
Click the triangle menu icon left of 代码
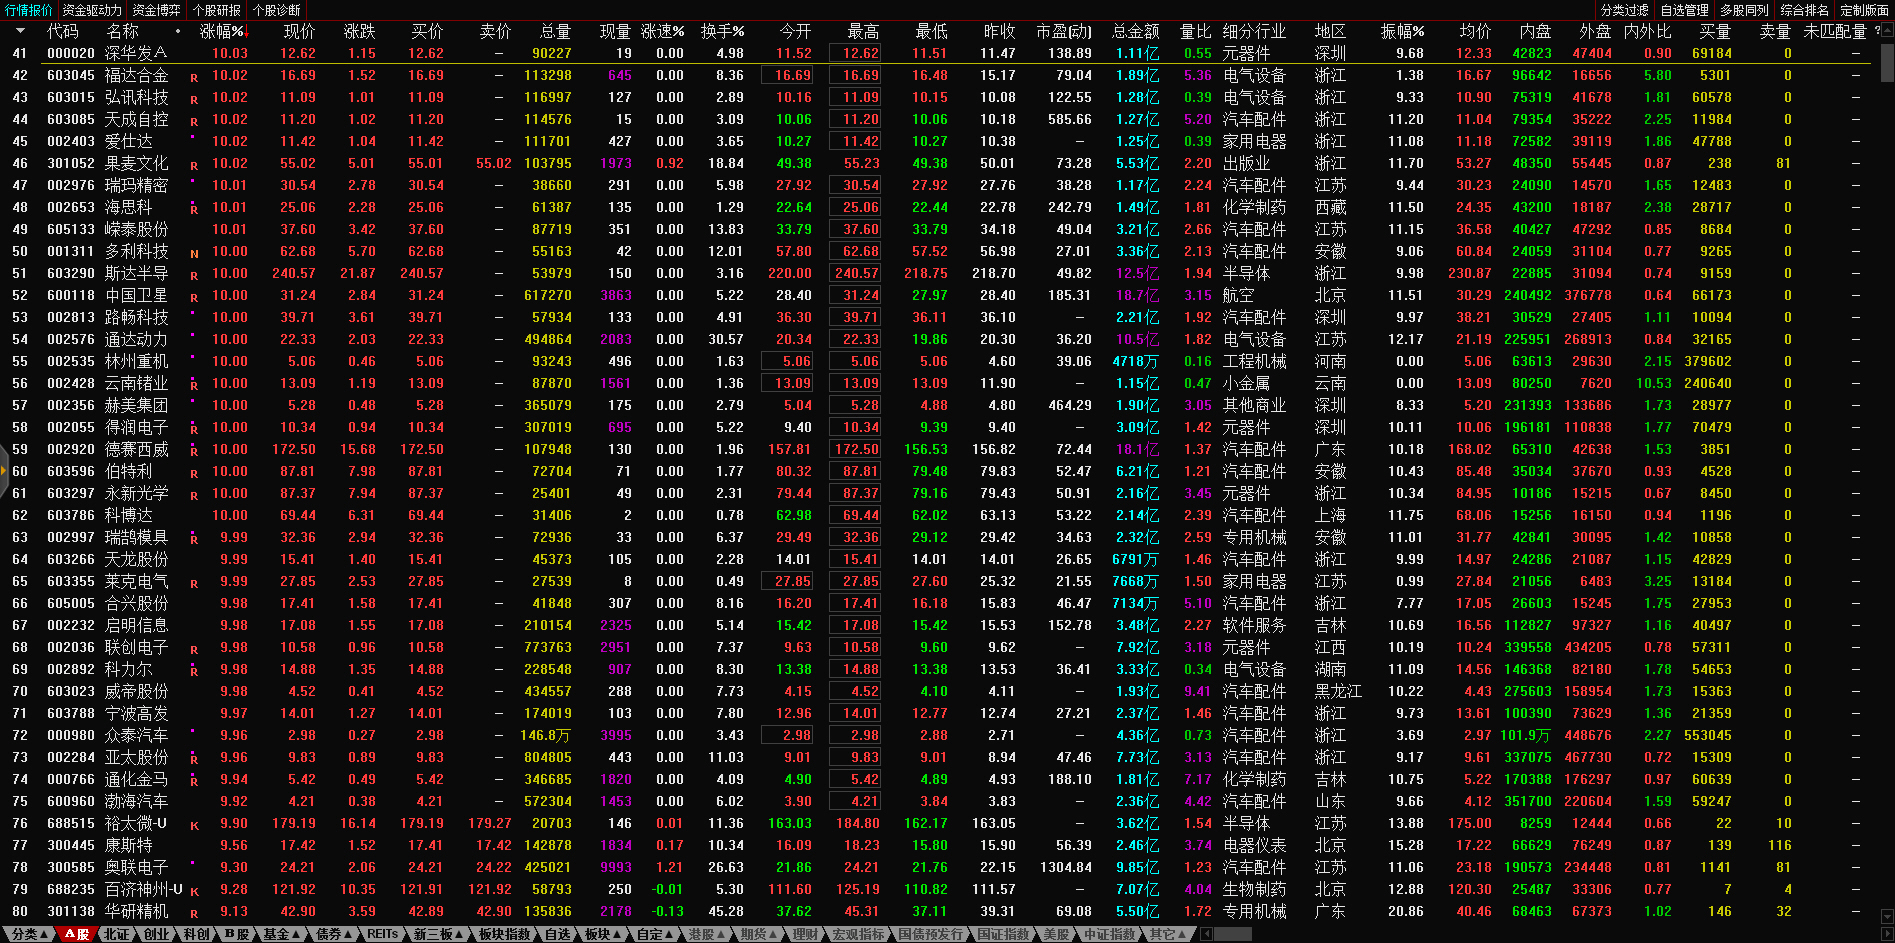tap(19, 31)
